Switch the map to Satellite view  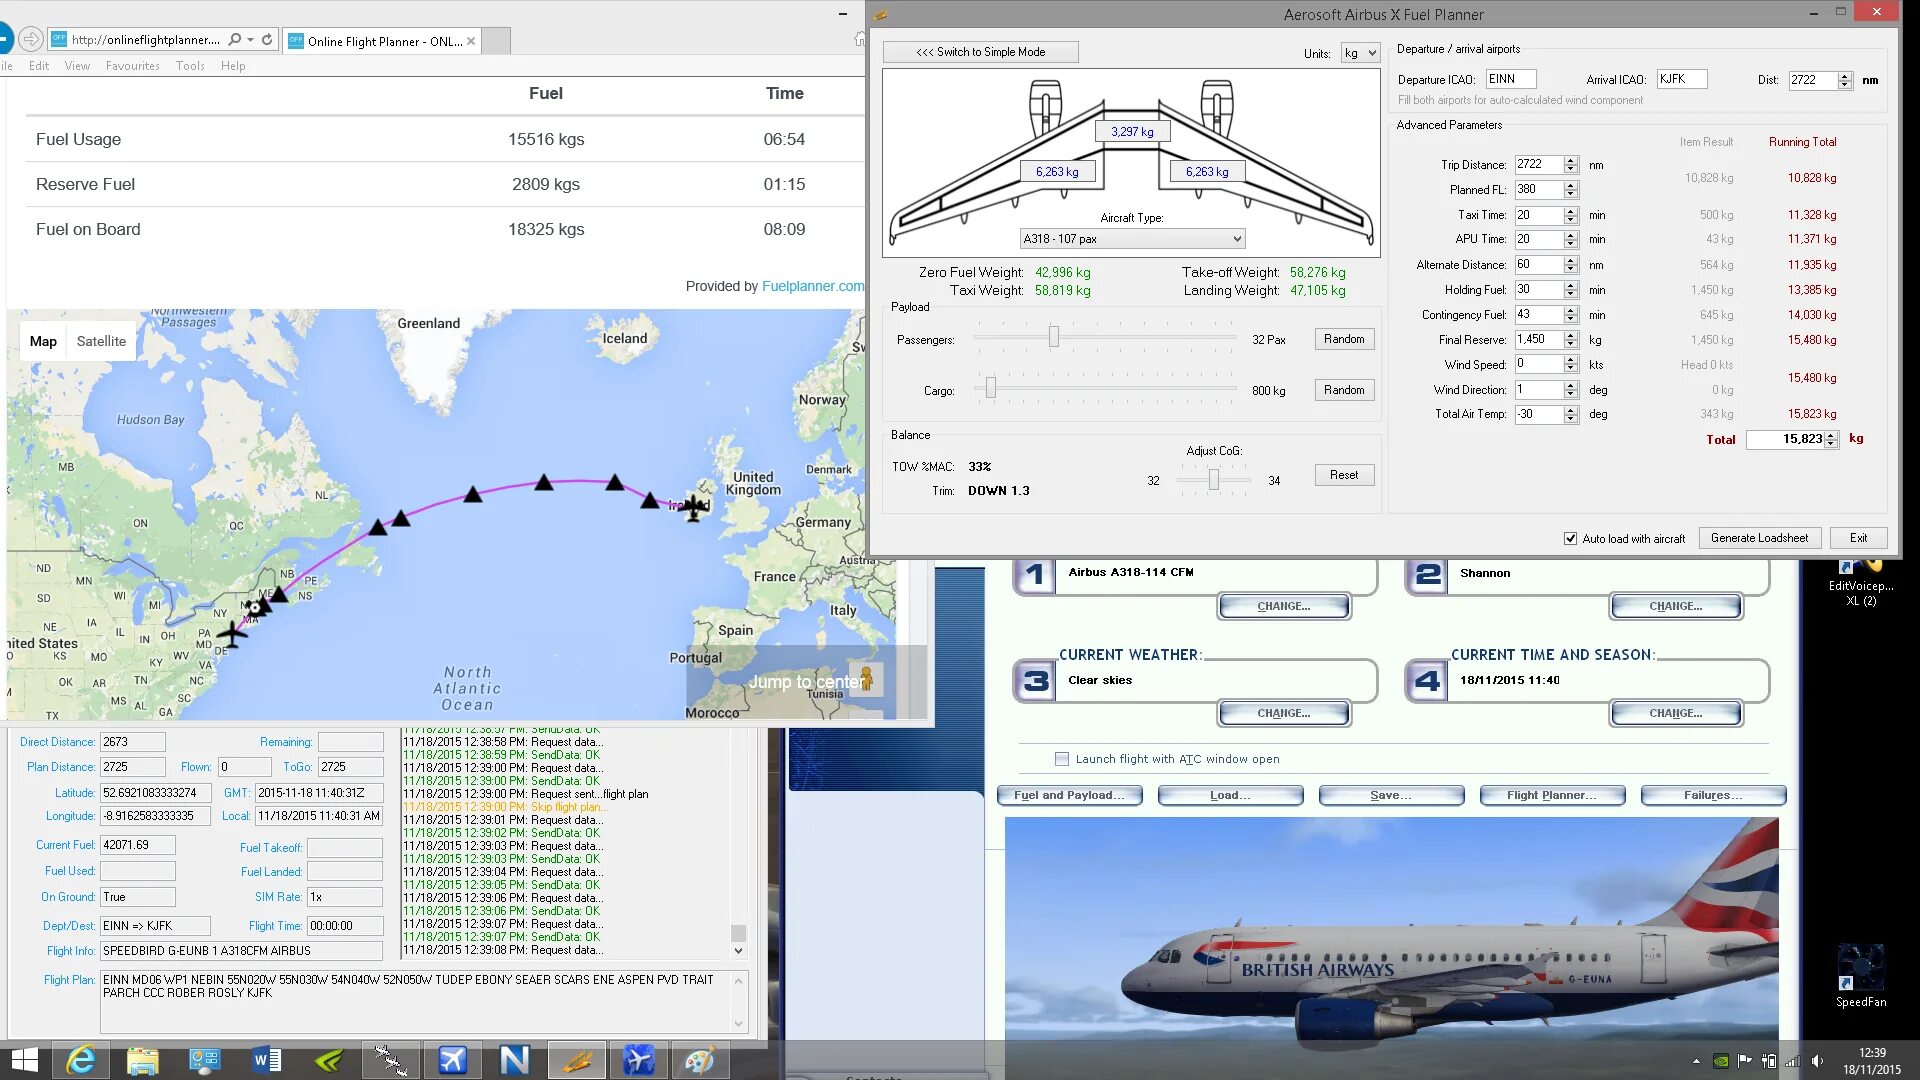(101, 341)
